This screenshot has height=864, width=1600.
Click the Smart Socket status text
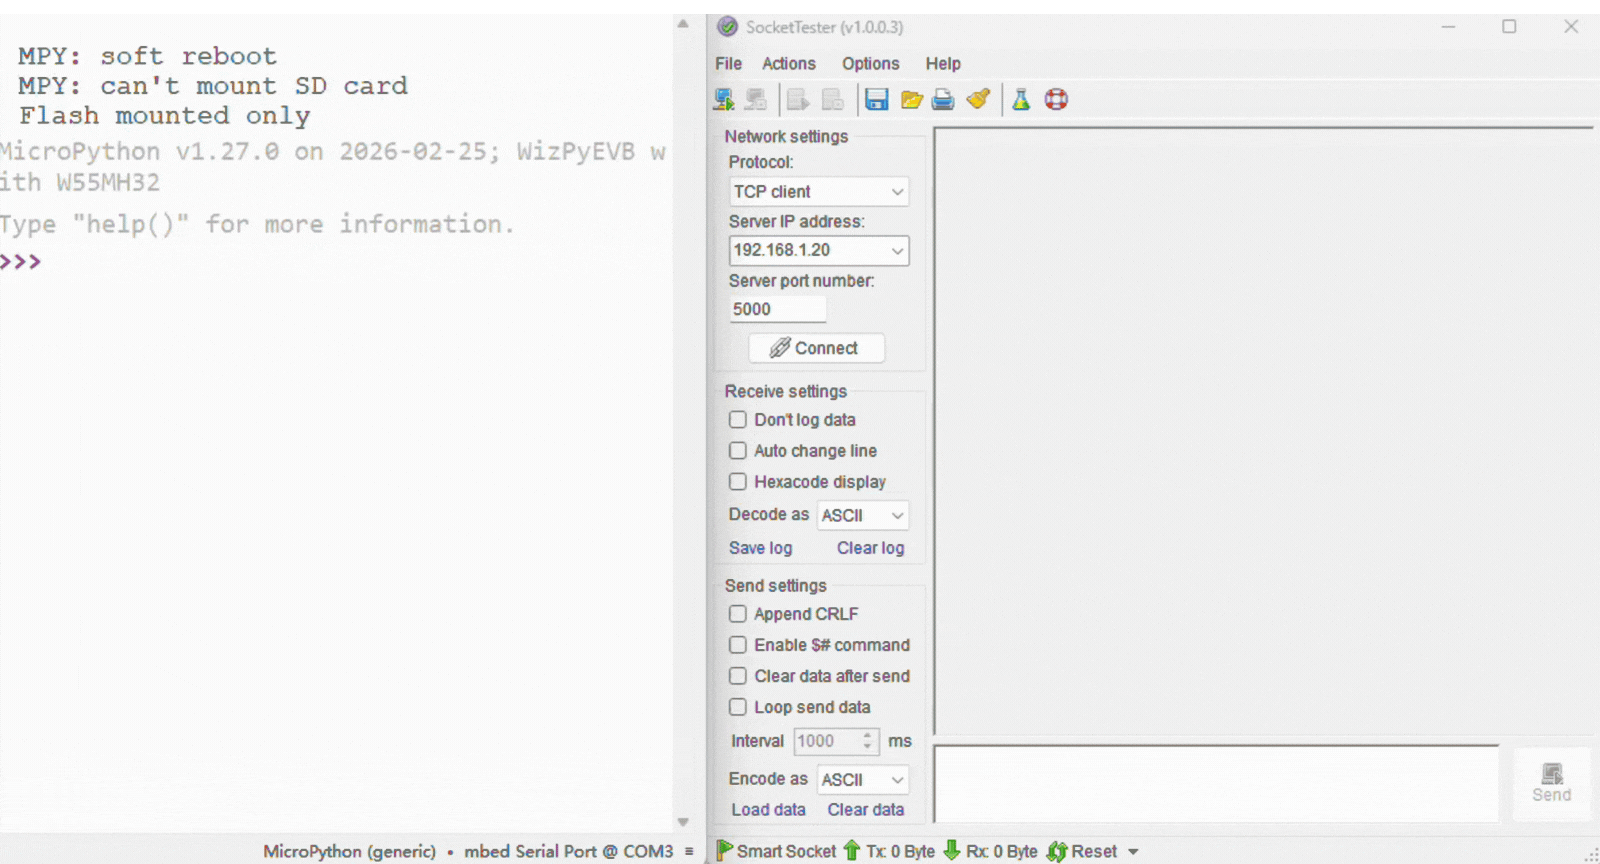coord(786,851)
